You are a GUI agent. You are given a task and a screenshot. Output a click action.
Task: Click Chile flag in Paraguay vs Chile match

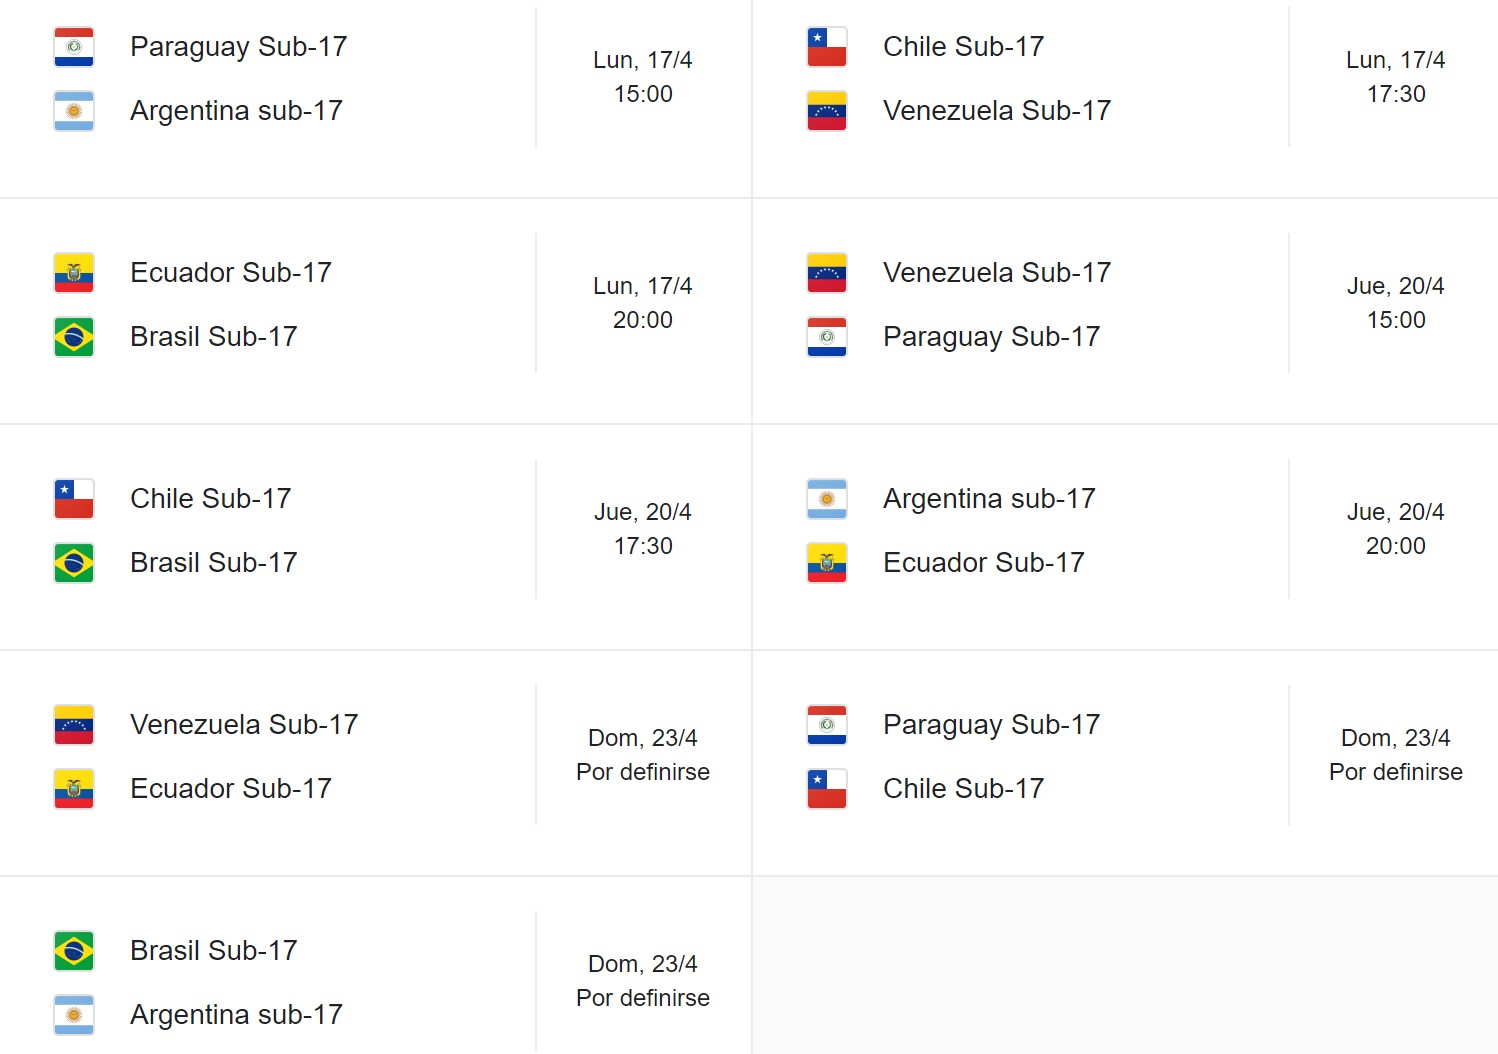click(827, 789)
